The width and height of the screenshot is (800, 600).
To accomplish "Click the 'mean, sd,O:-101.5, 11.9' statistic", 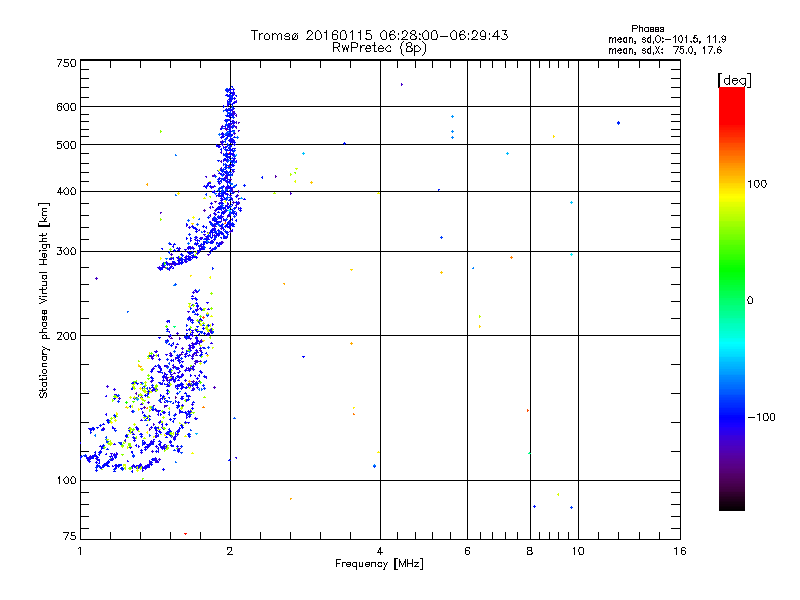I will [667, 39].
